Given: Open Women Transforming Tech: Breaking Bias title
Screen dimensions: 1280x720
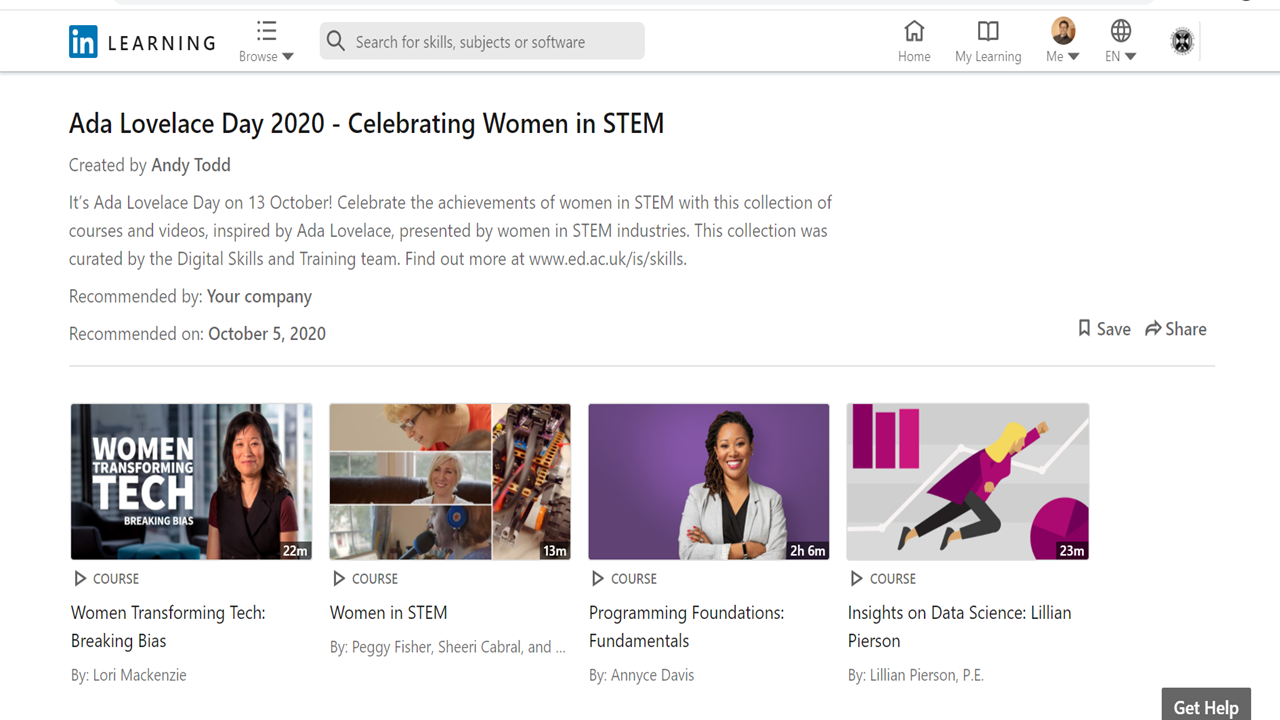Looking at the screenshot, I should [x=168, y=627].
